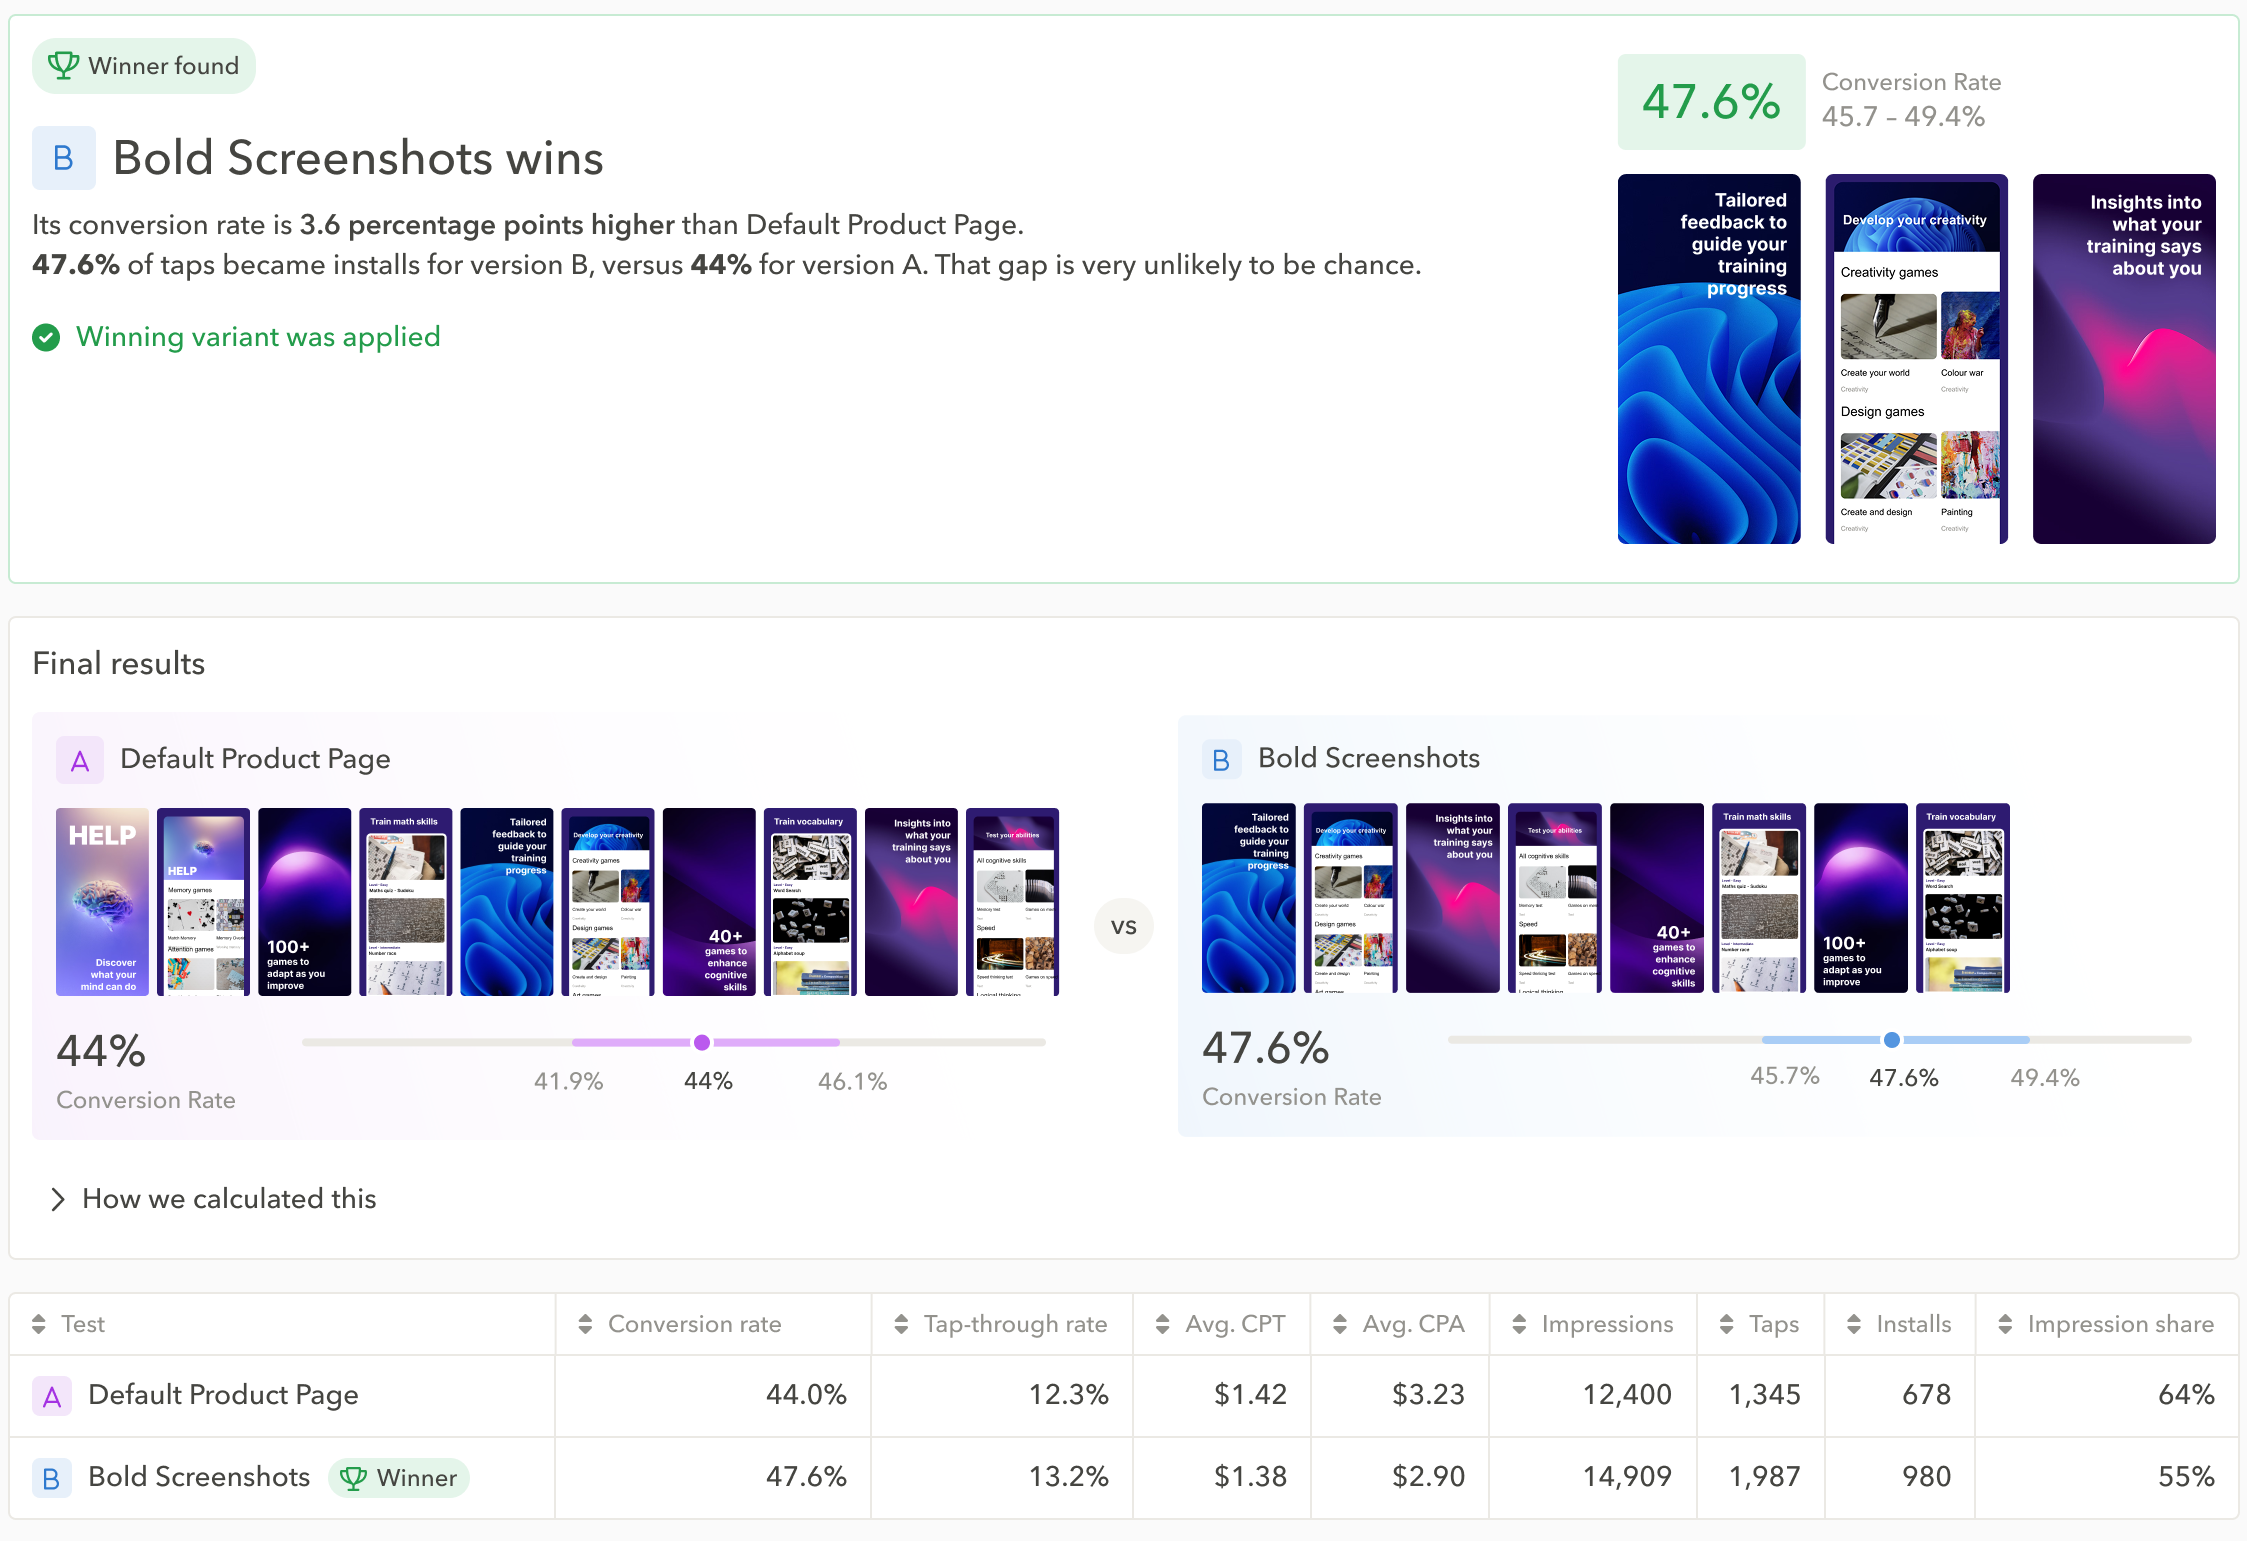Click the Winner badge in Bold Screenshots row

(x=399, y=1478)
